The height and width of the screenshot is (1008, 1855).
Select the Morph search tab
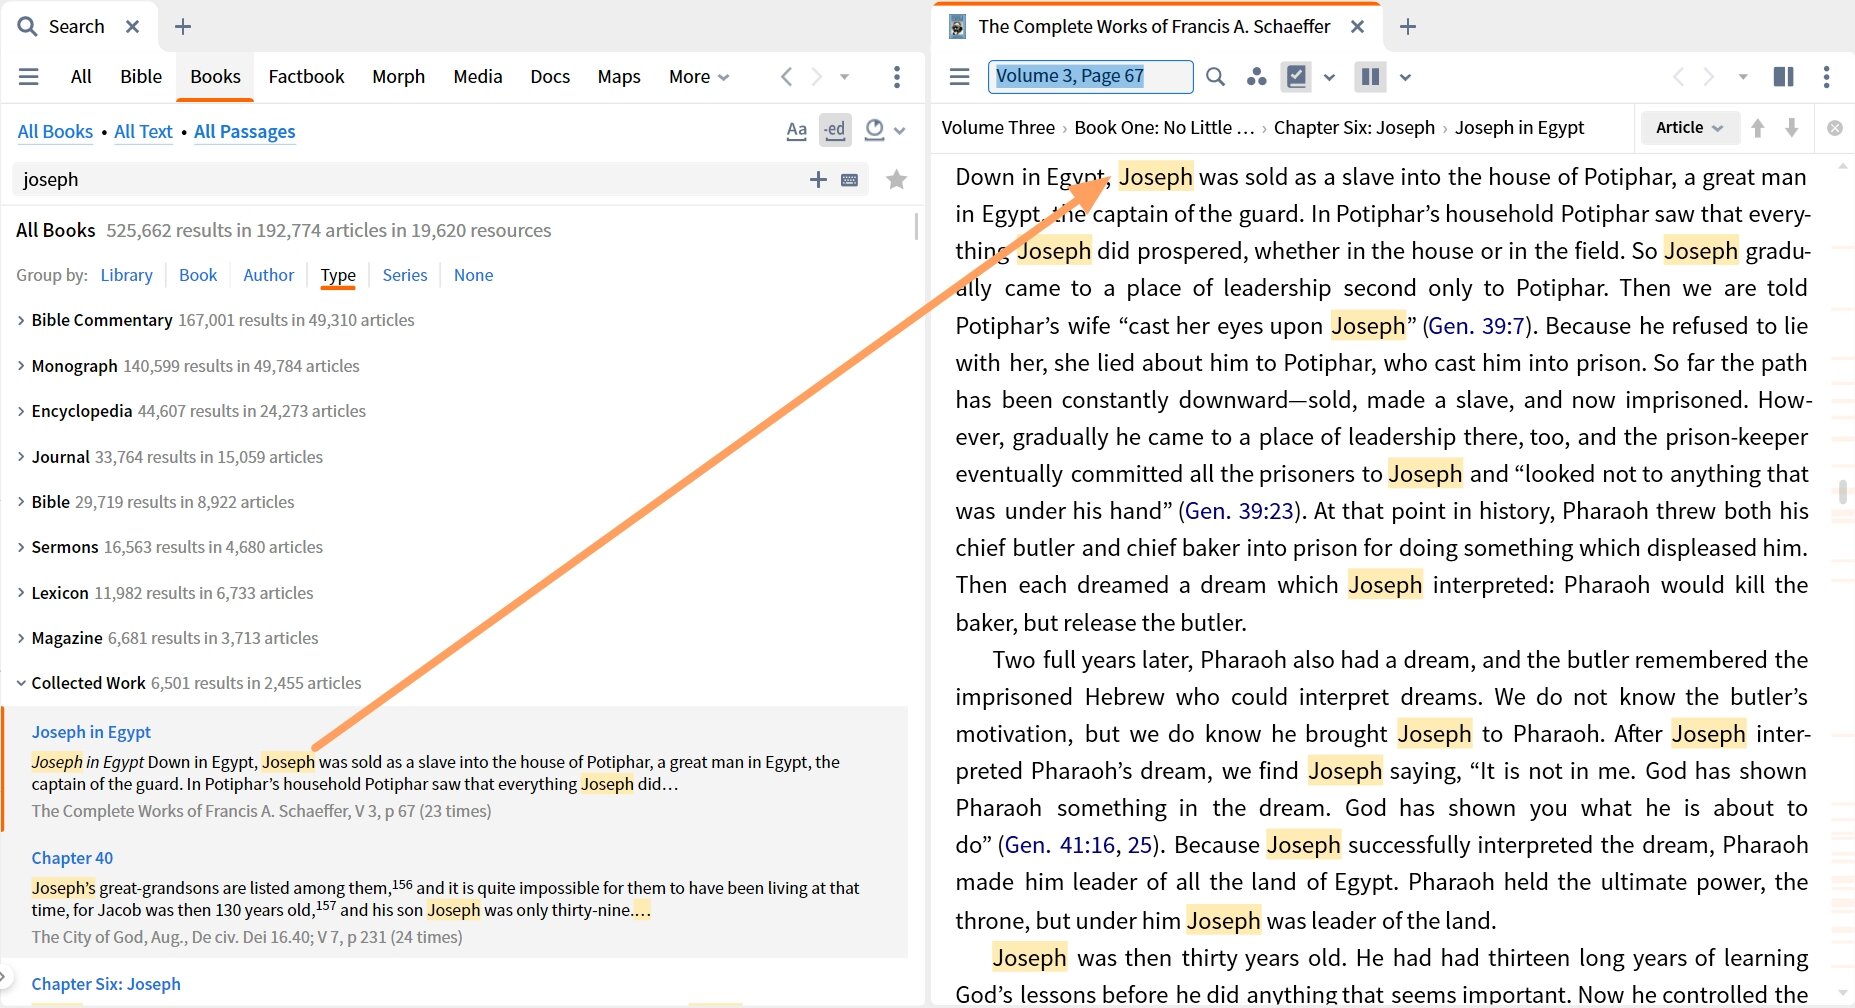[x=398, y=77]
